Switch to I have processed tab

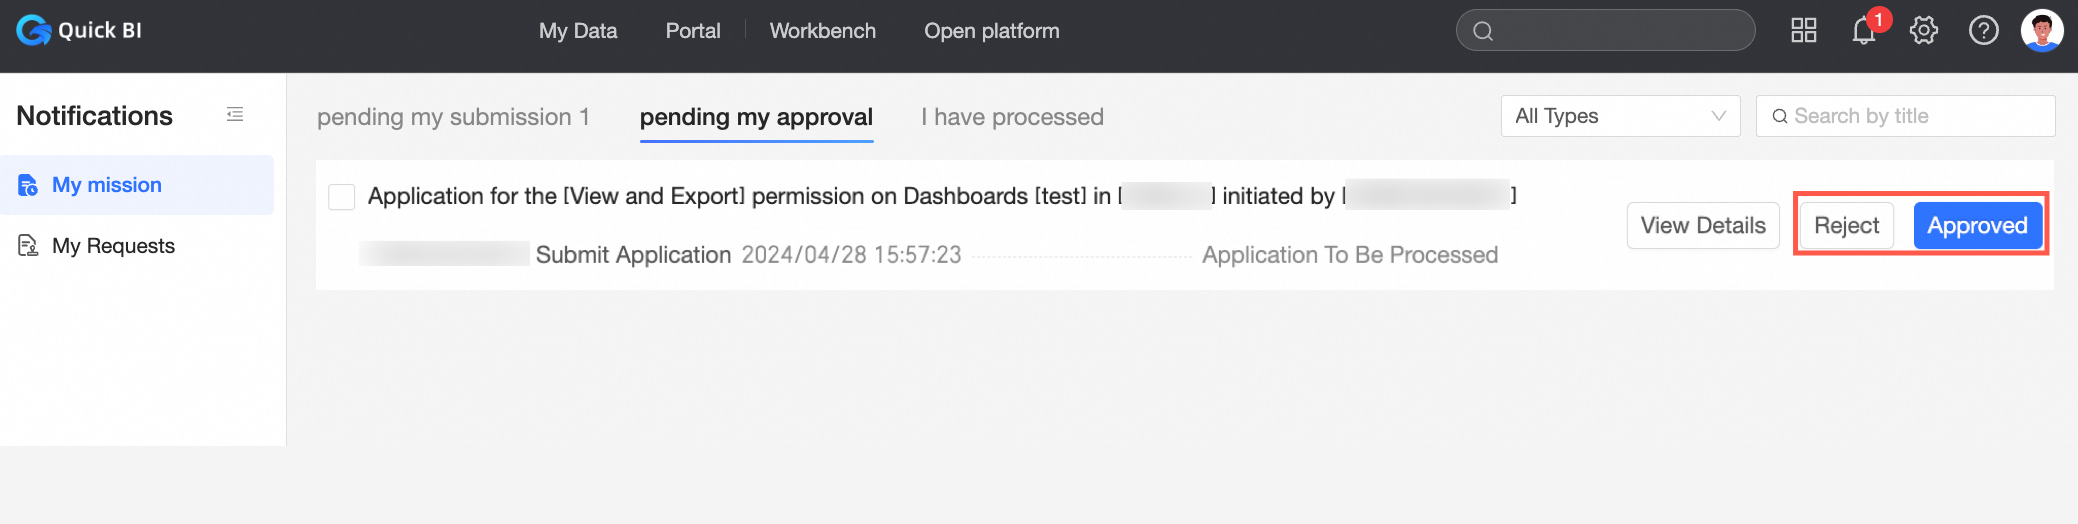(x=1012, y=117)
